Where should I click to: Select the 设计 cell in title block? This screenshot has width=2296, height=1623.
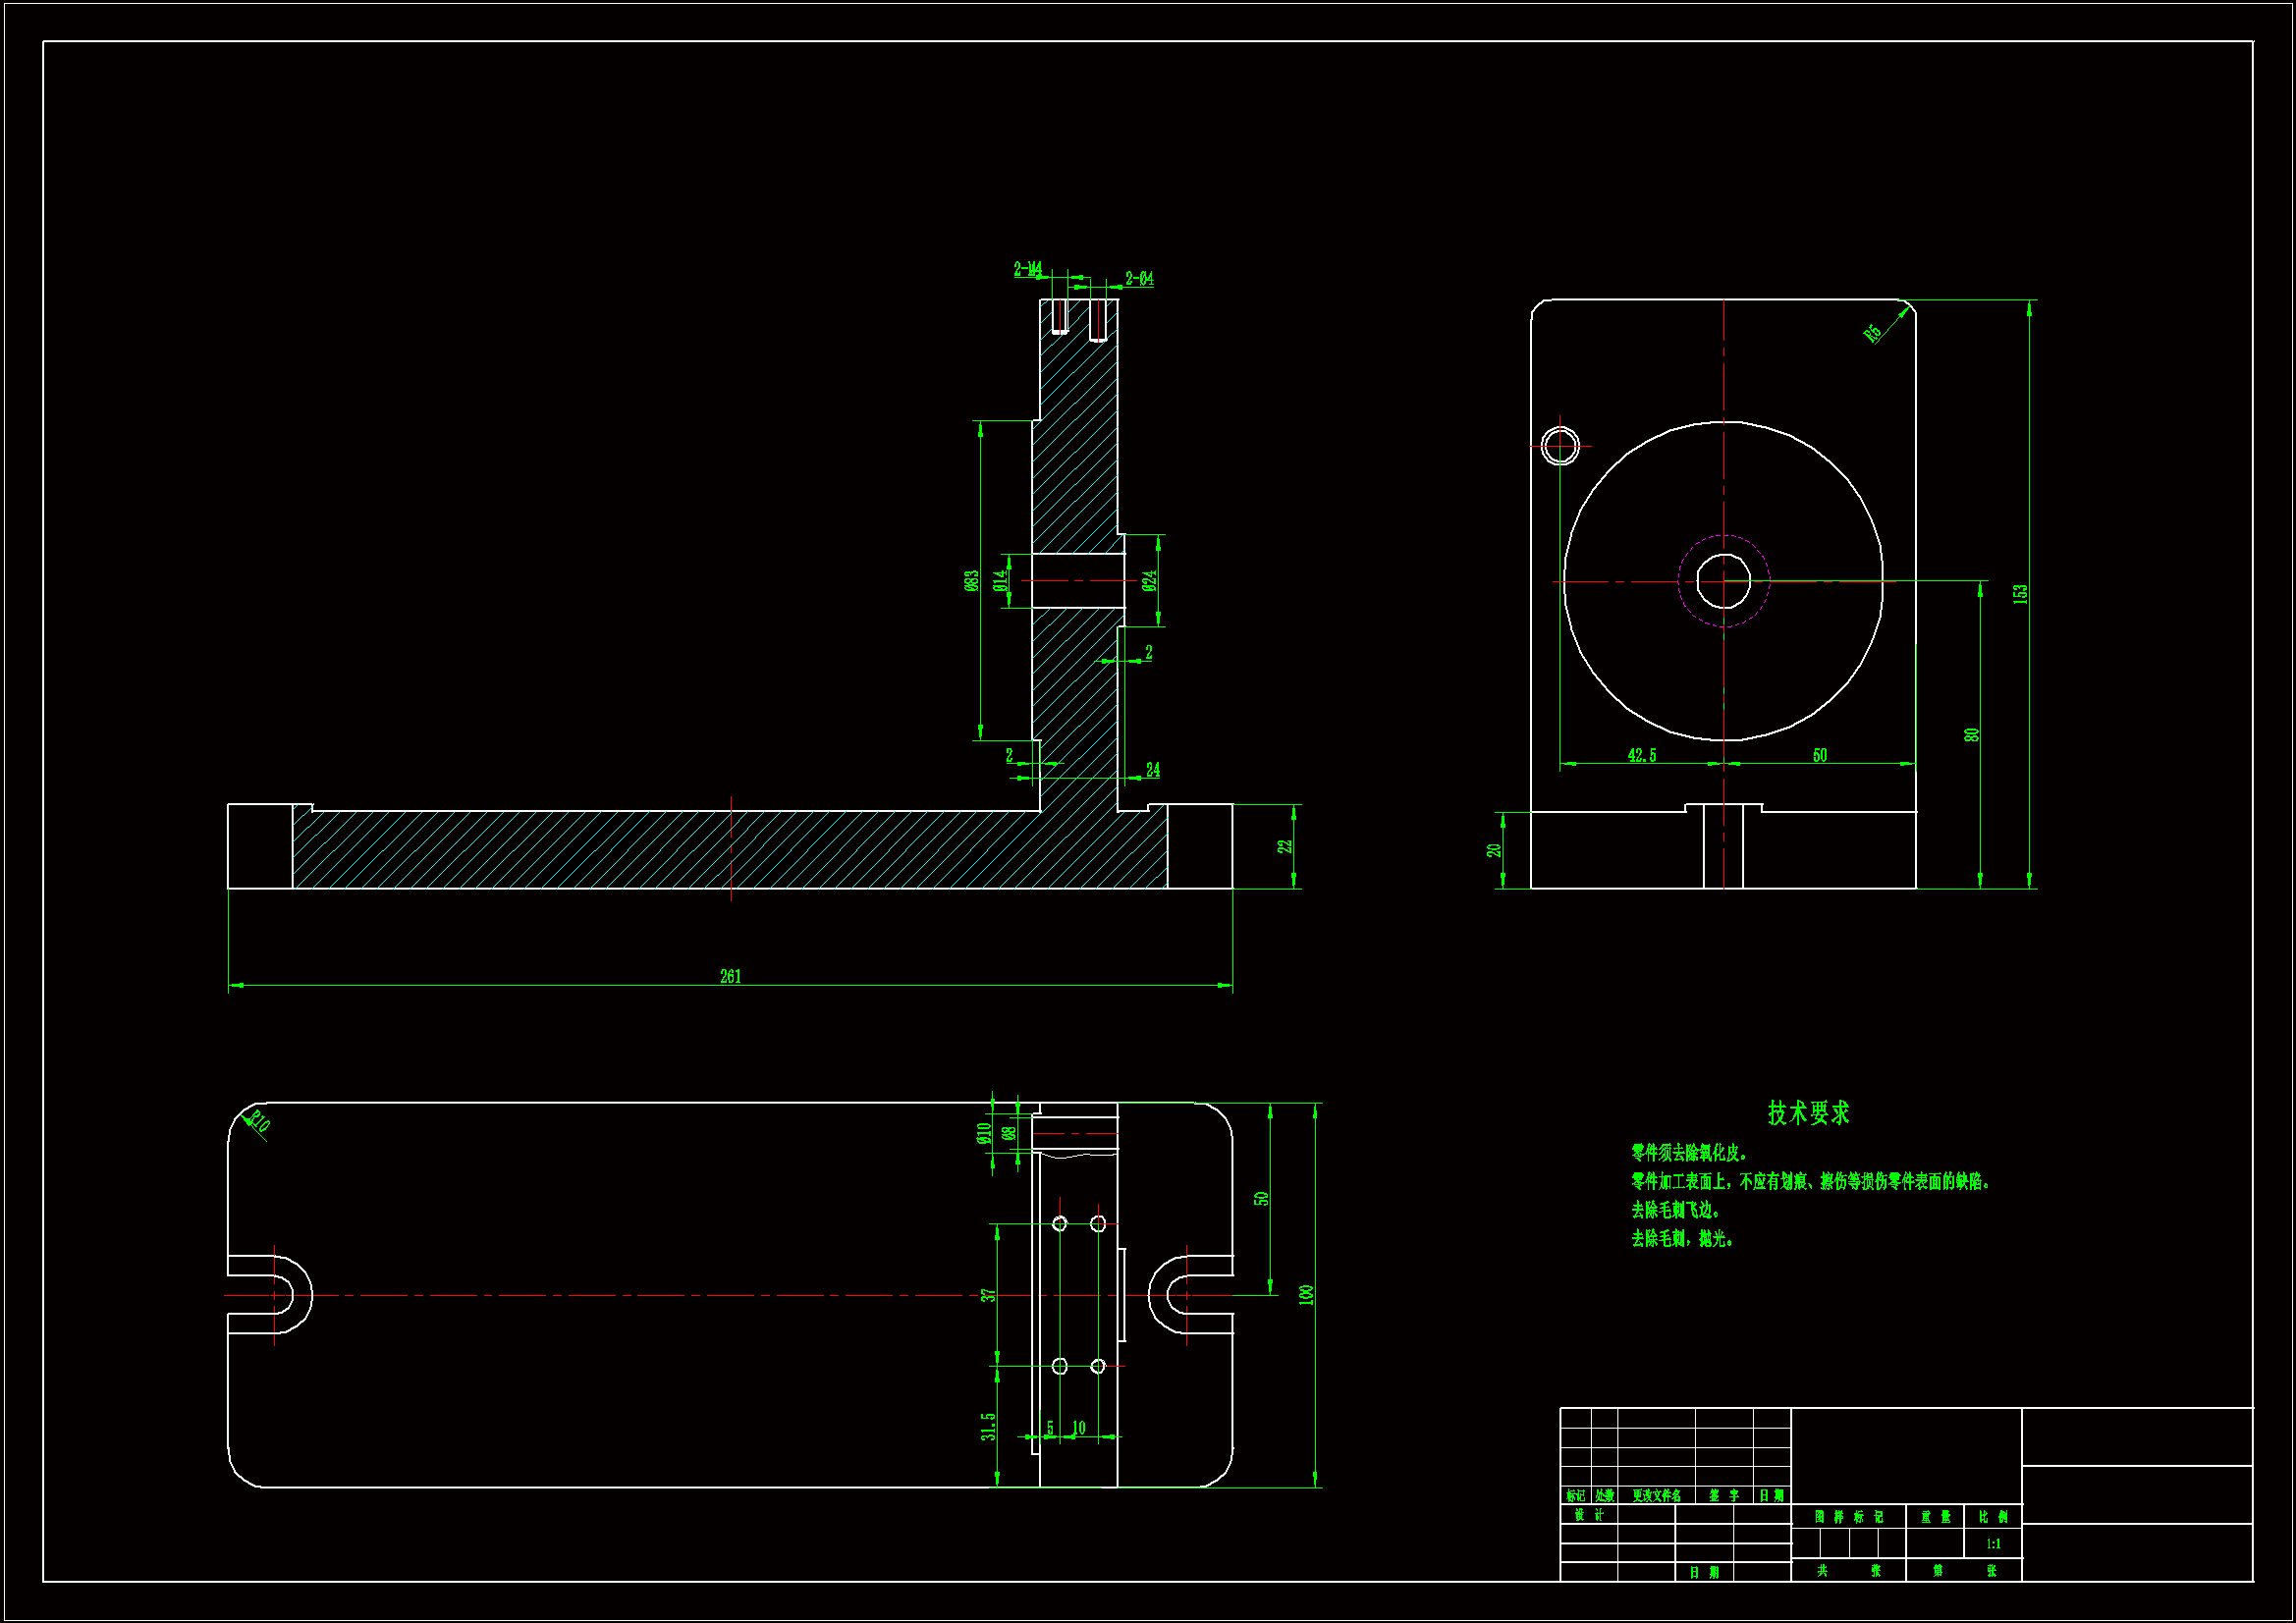pos(1588,1515)
